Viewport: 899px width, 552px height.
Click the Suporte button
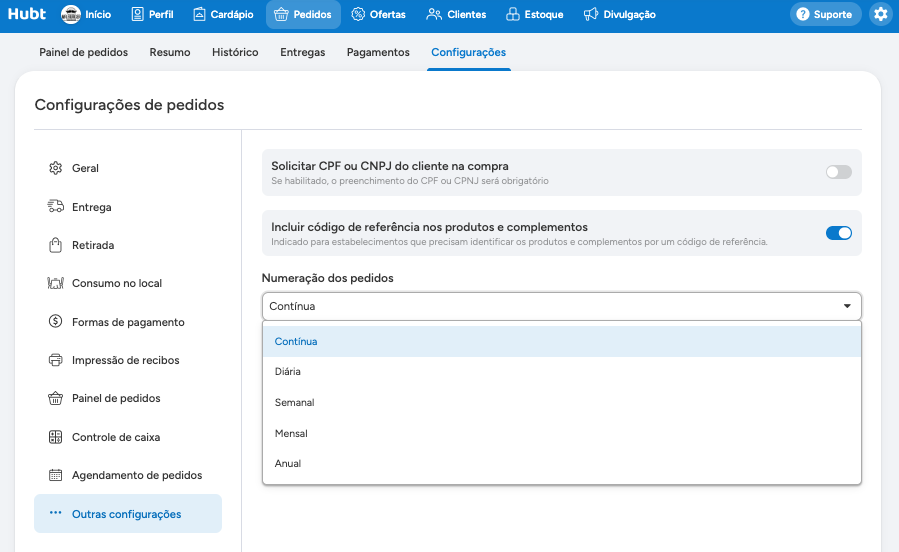pyautogui.click(x=825, y=14)
